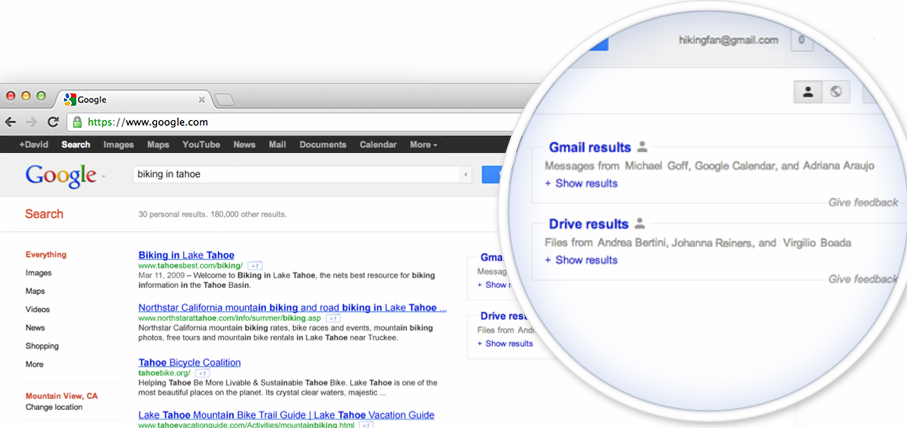The width and height of the screenshot is (907, 428).
Task: Click hikingfan@gmail.com account name
Action: click(728, 40)
